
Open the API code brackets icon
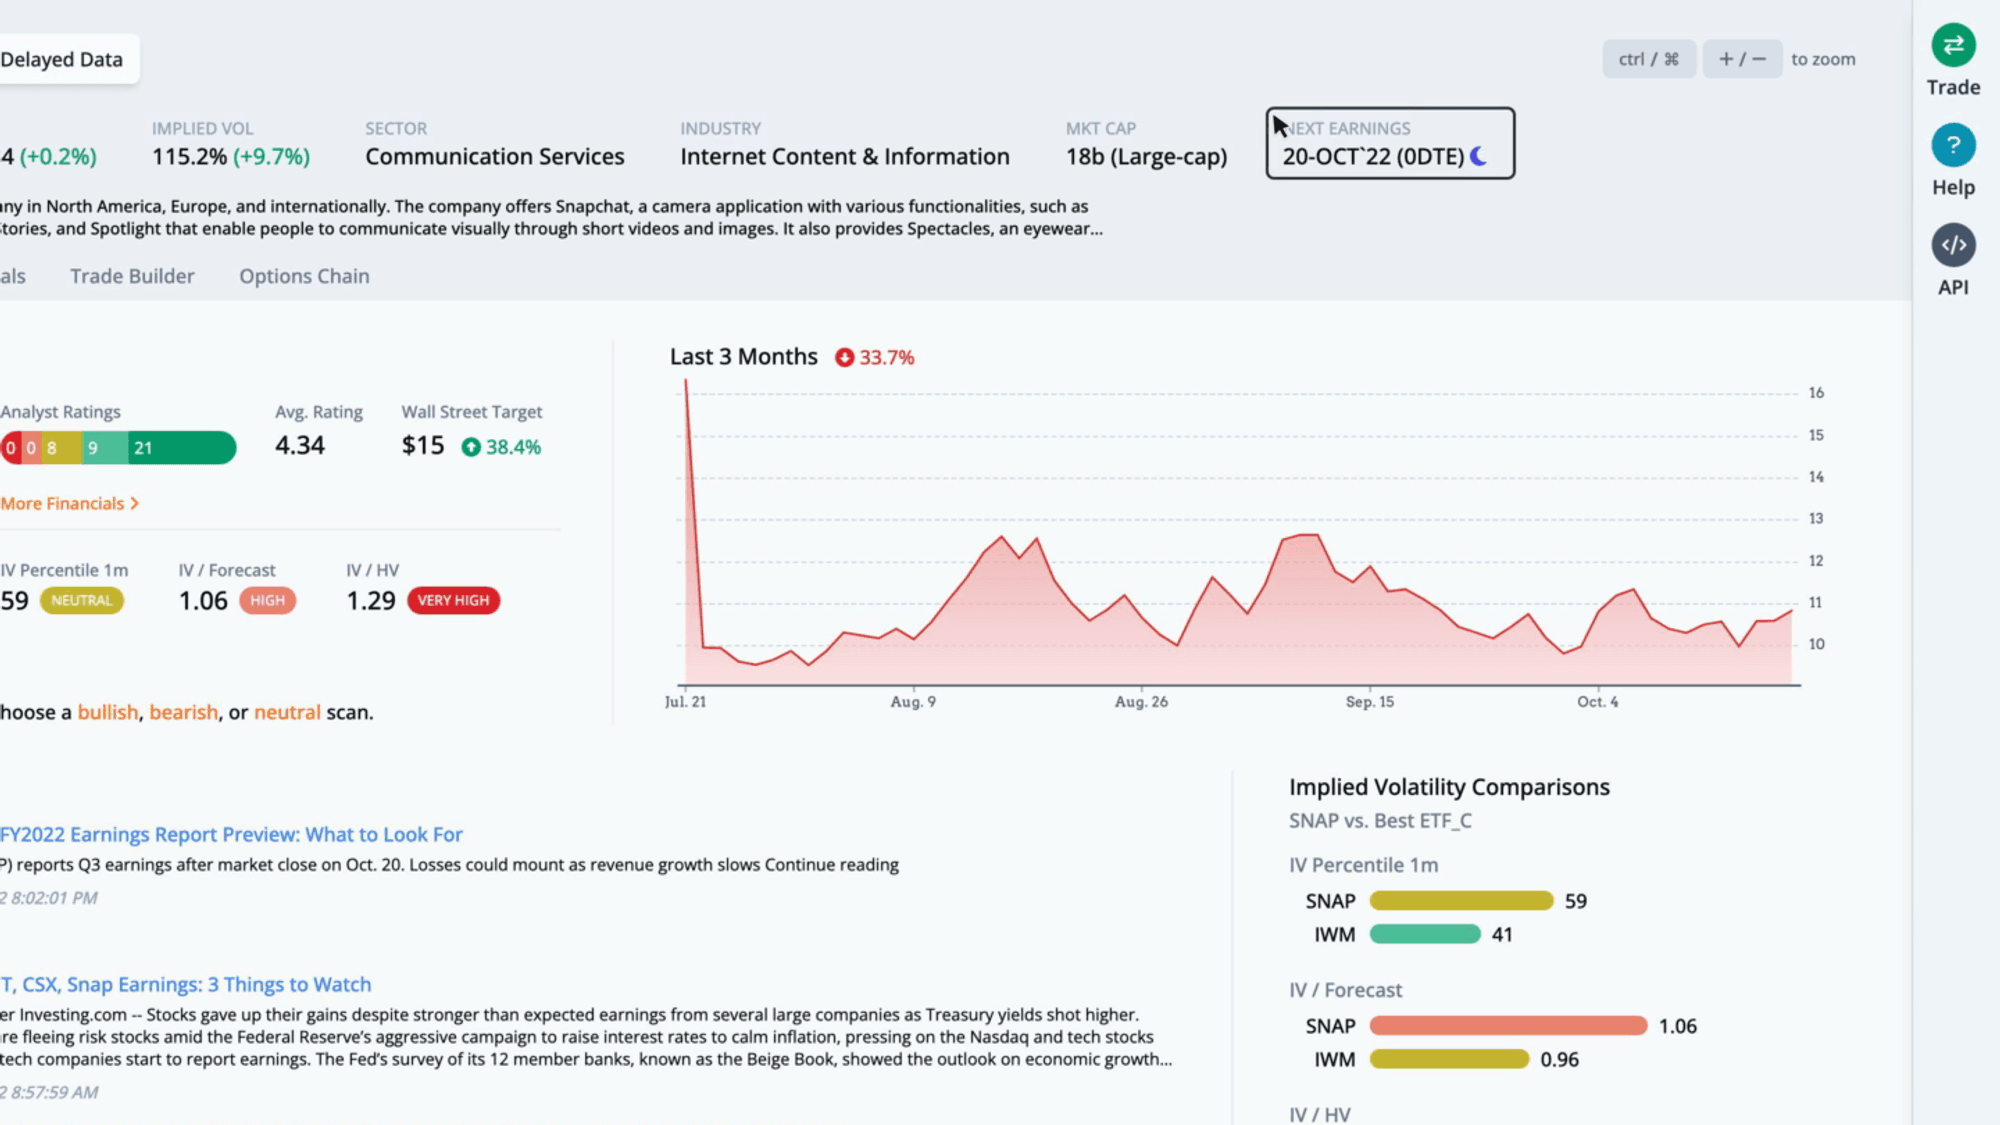coord(1953,245)
